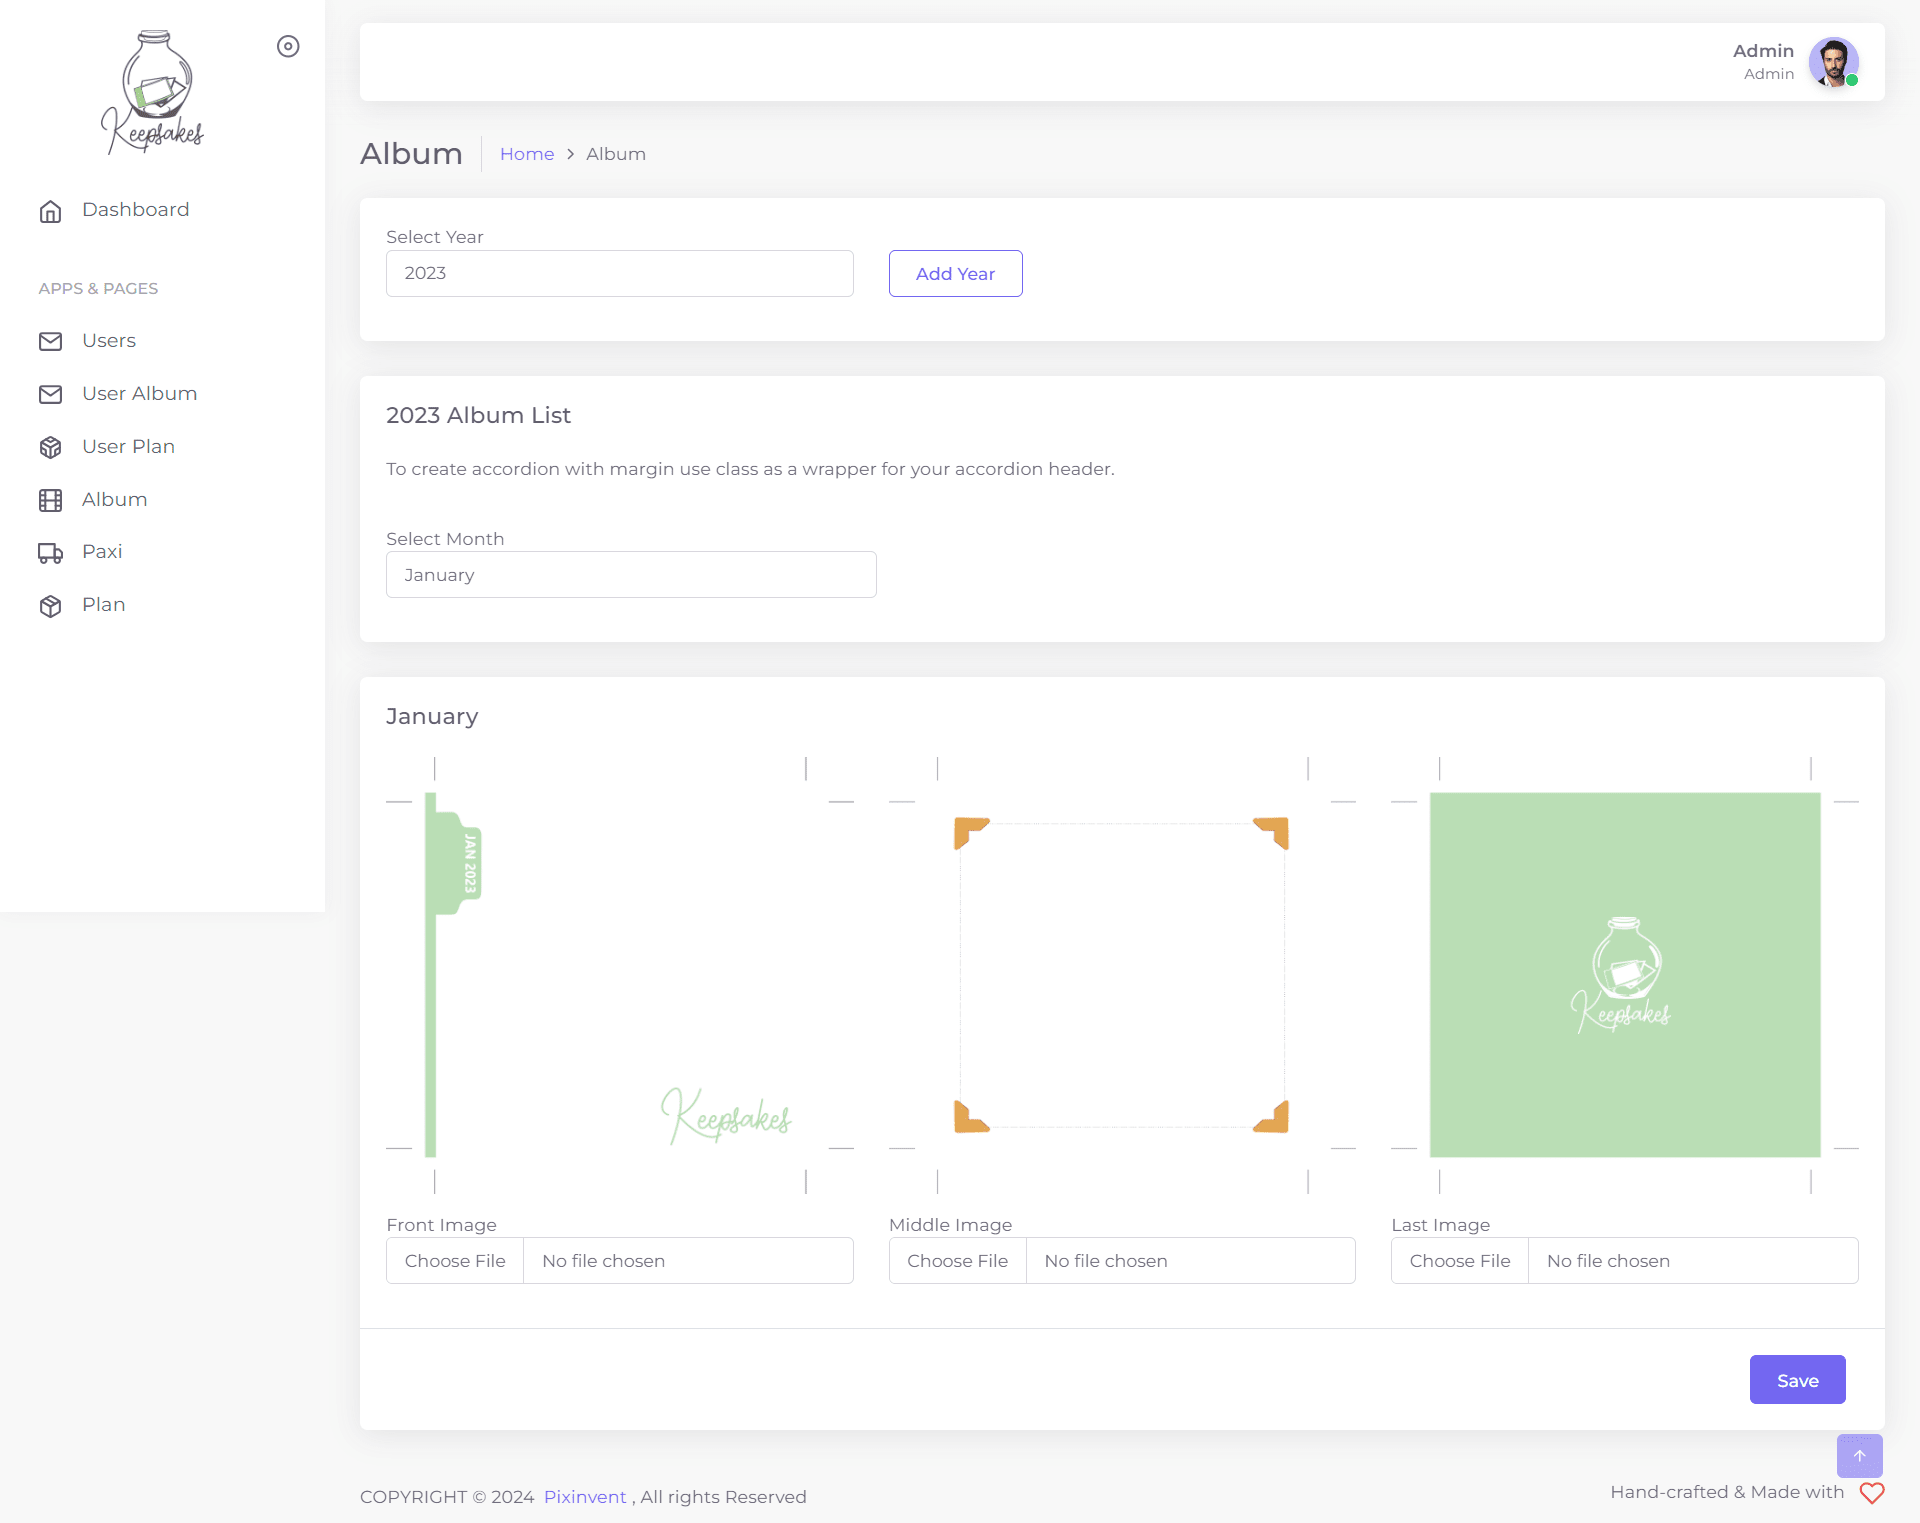Open the Admin profile avatar menu

click(x=1833, y=62)
